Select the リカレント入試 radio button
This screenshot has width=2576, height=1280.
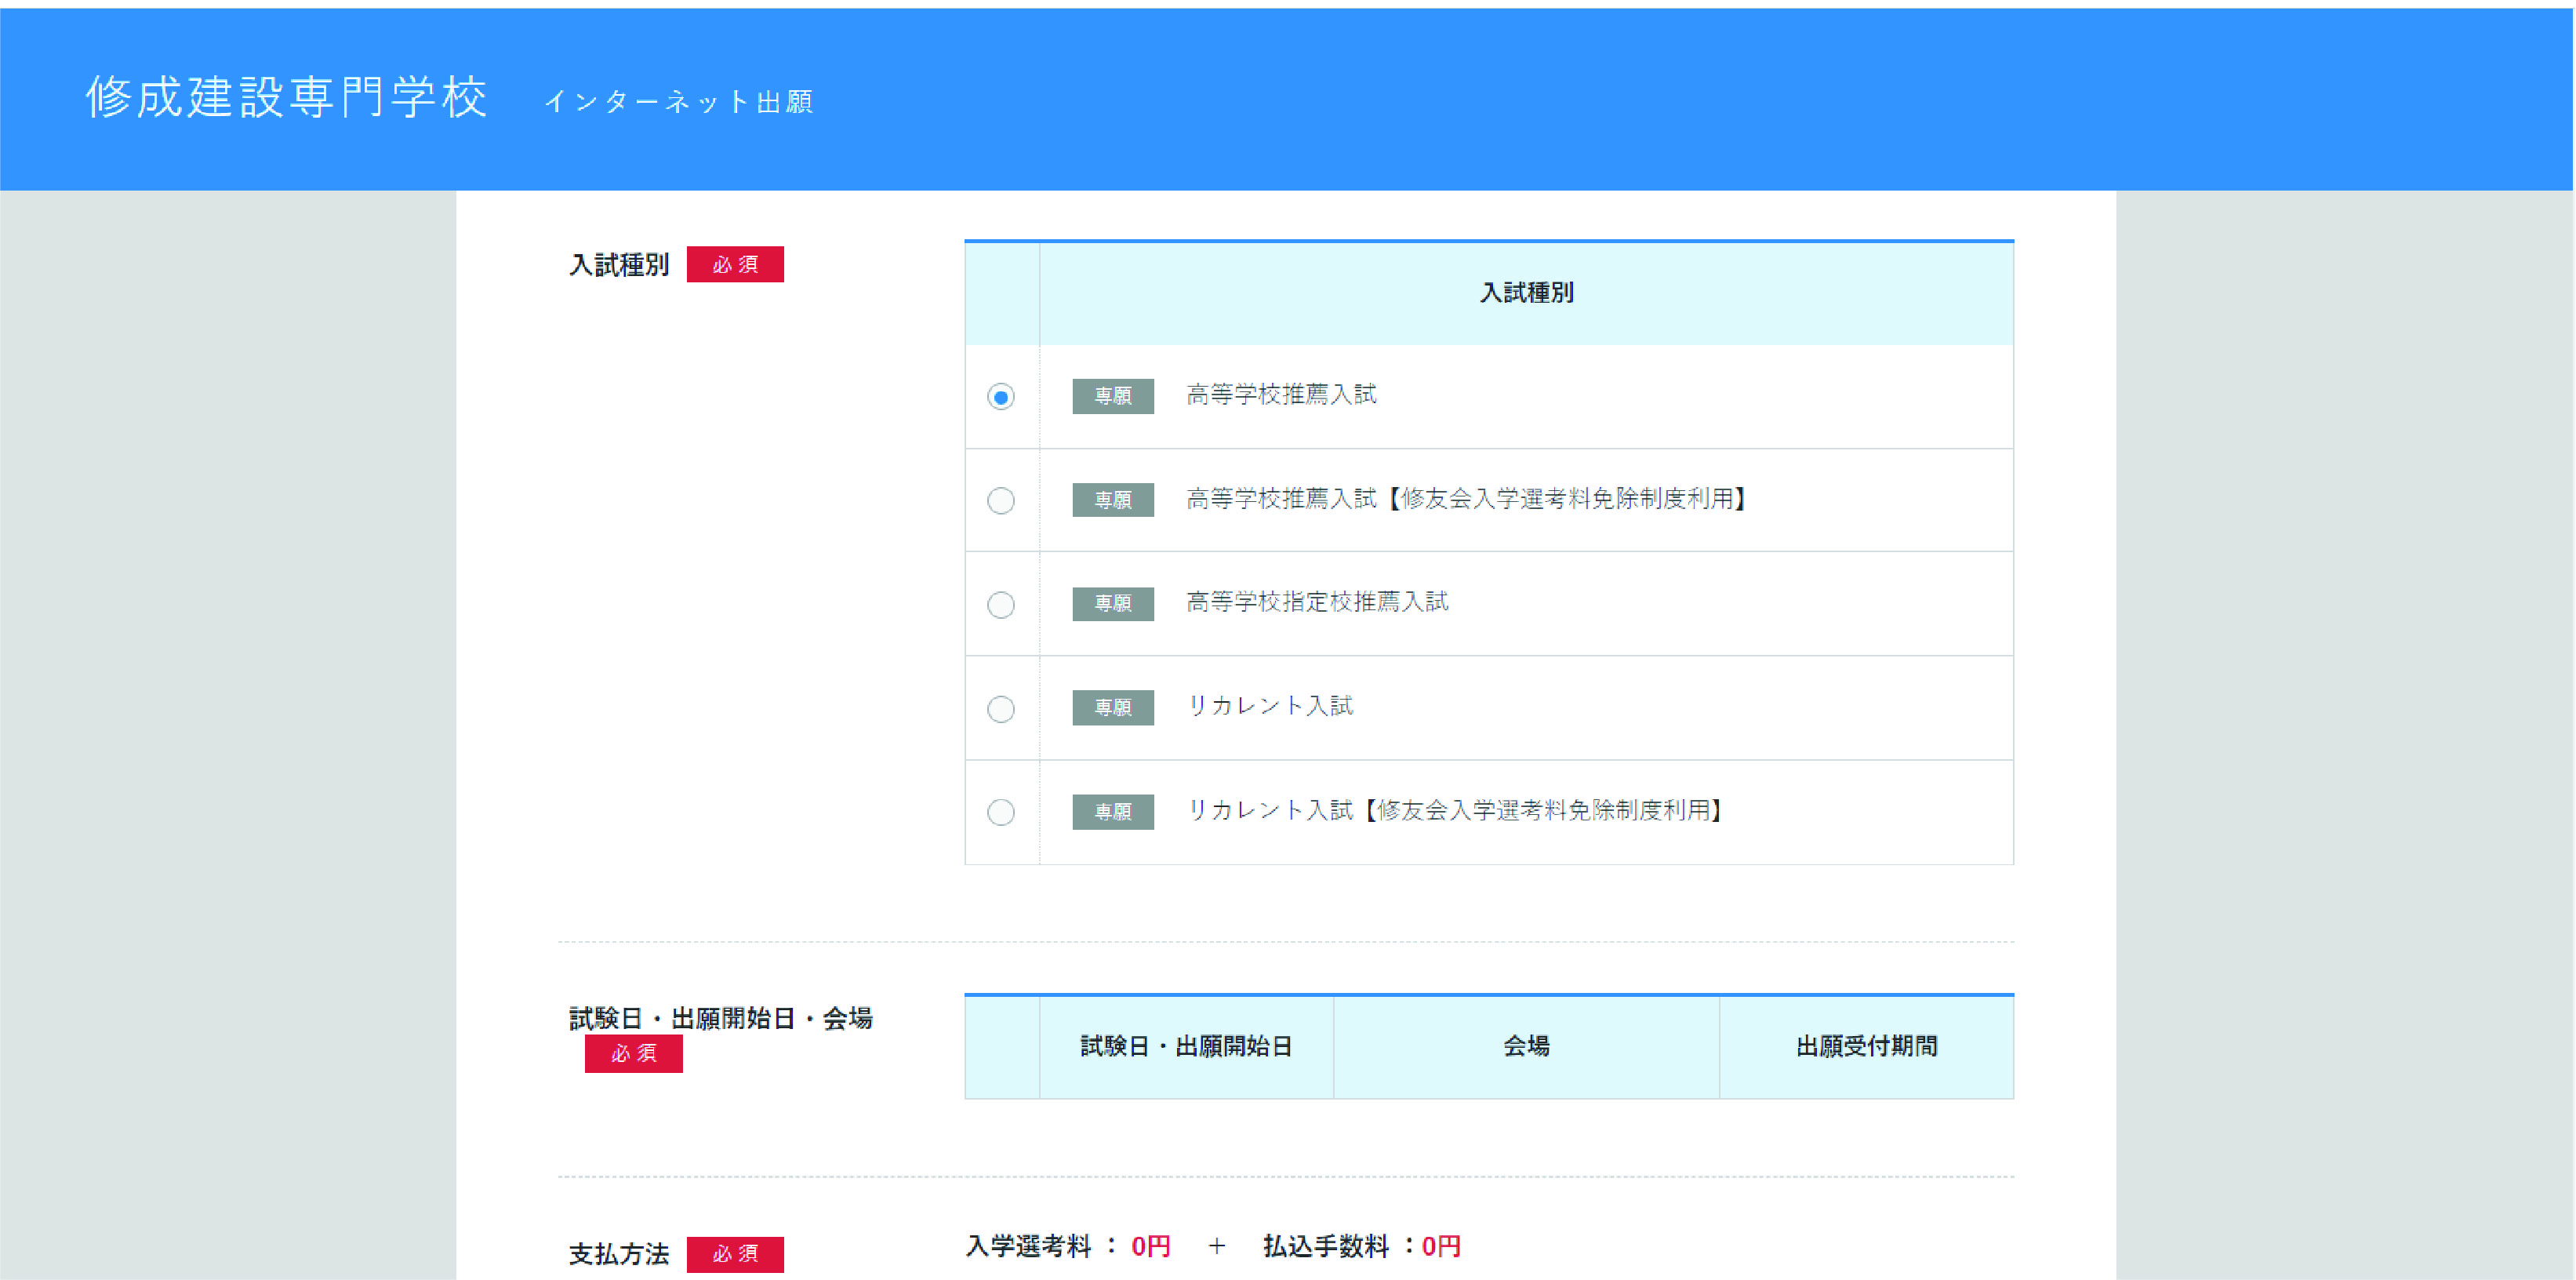pos(1000,708)
